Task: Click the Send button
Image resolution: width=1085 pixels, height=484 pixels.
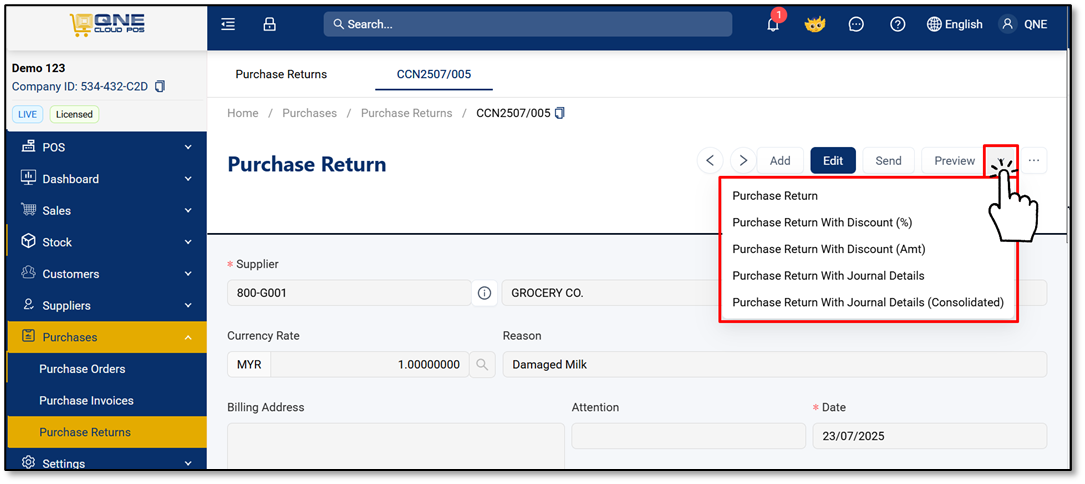Action: click(x=888, y=161)
